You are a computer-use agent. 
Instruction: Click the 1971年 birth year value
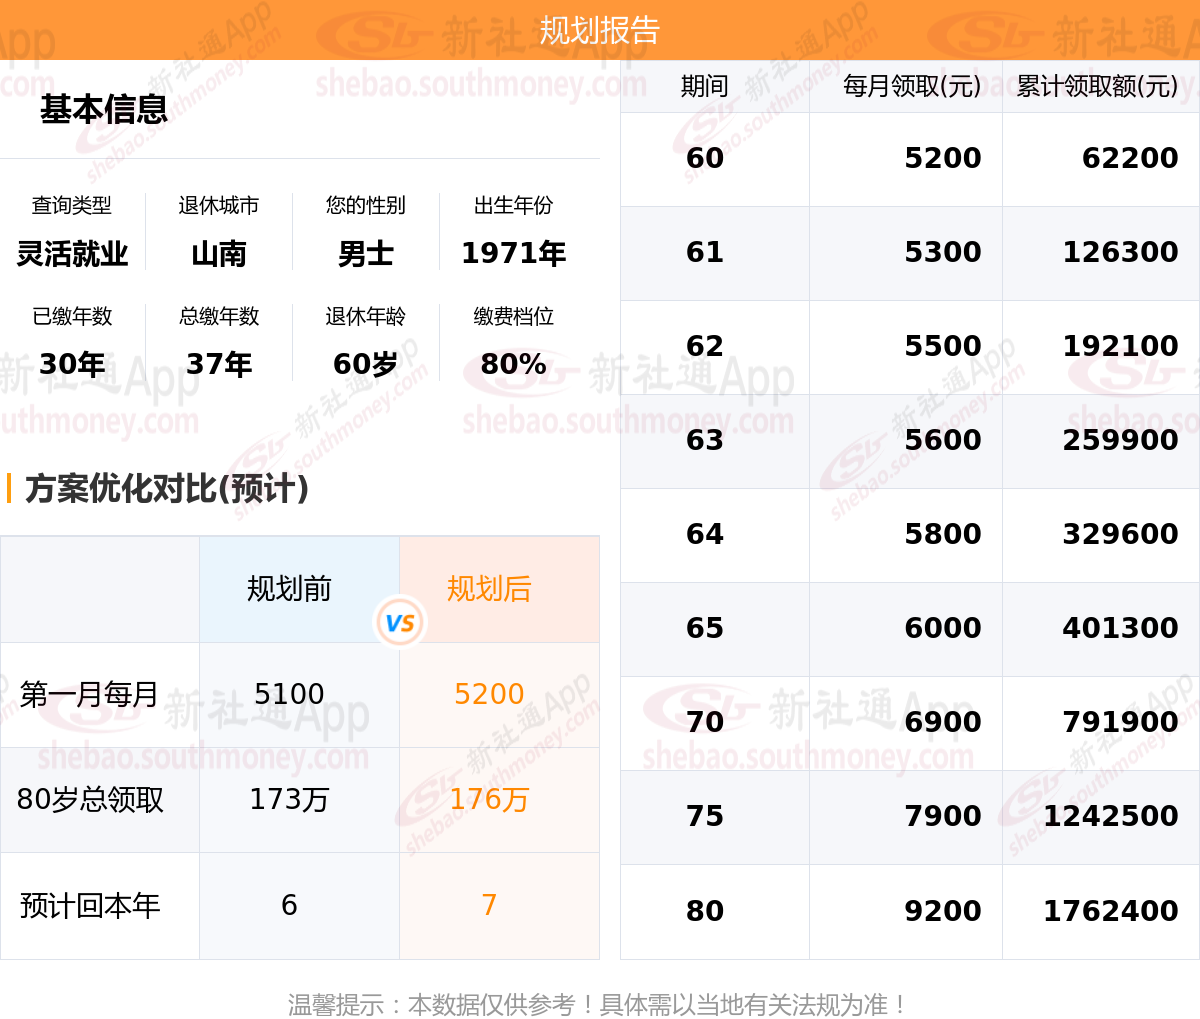pos(513,254)
